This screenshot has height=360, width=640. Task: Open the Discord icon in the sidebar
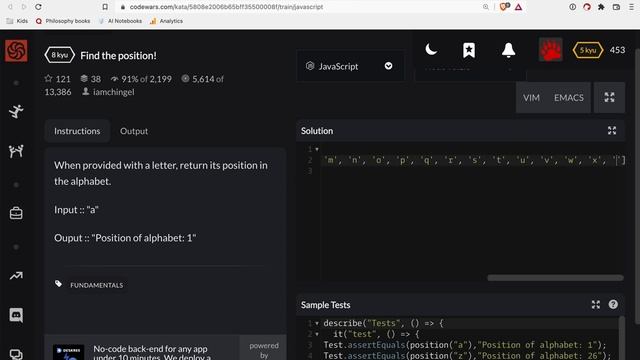(16, 315)
